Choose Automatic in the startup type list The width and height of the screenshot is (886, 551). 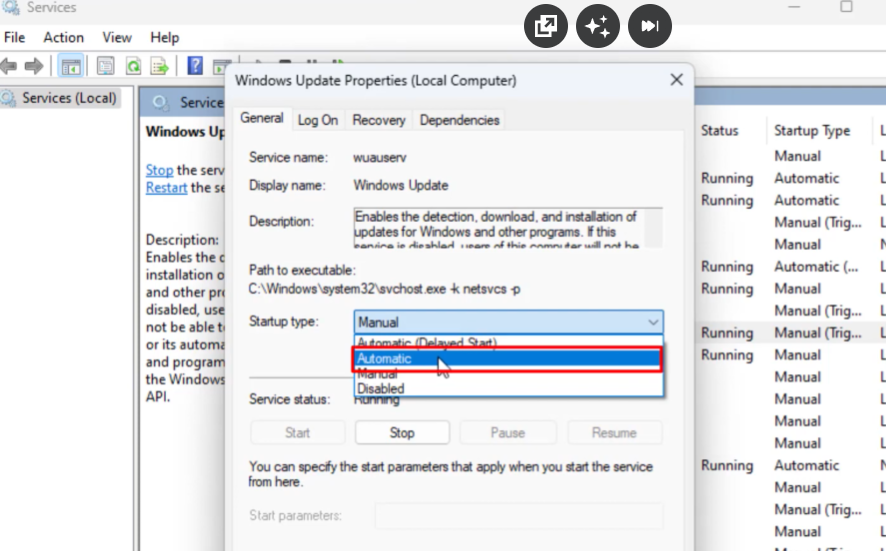[507, 359]
